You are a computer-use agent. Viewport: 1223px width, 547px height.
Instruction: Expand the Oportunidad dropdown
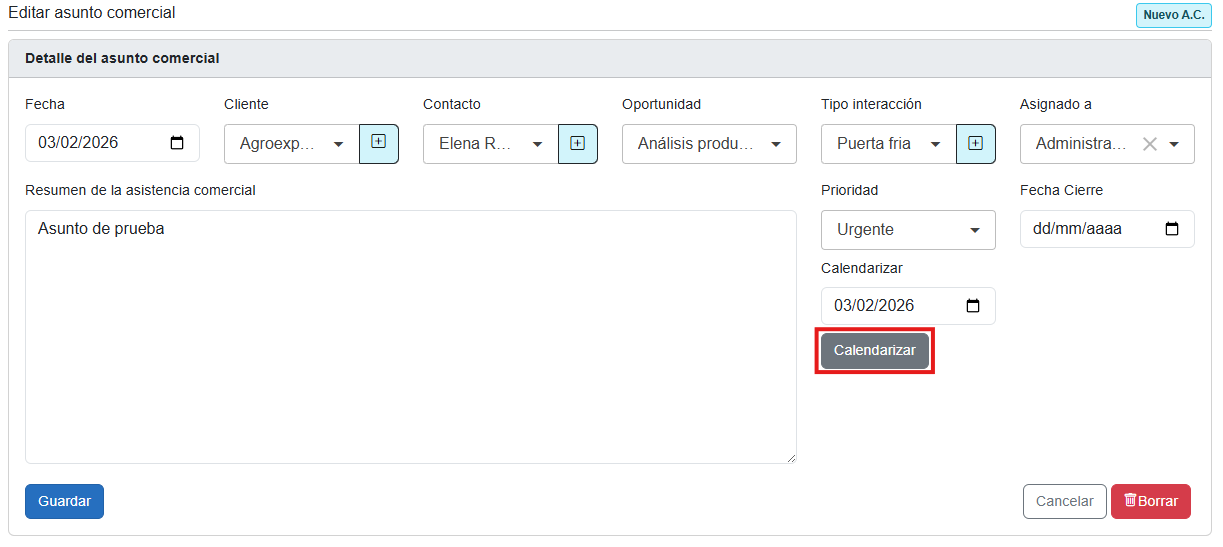(775, 144)
